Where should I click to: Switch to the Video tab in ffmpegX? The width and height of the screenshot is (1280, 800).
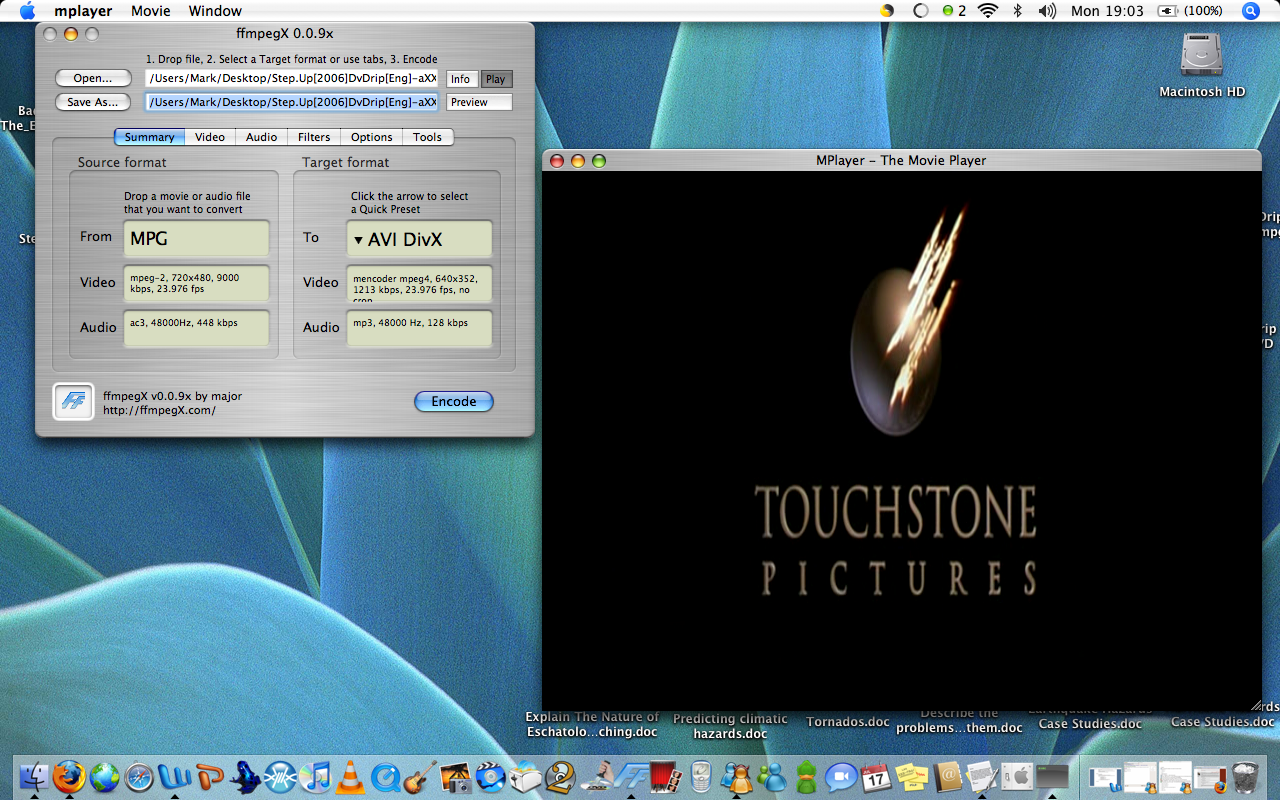click(210, 137)
